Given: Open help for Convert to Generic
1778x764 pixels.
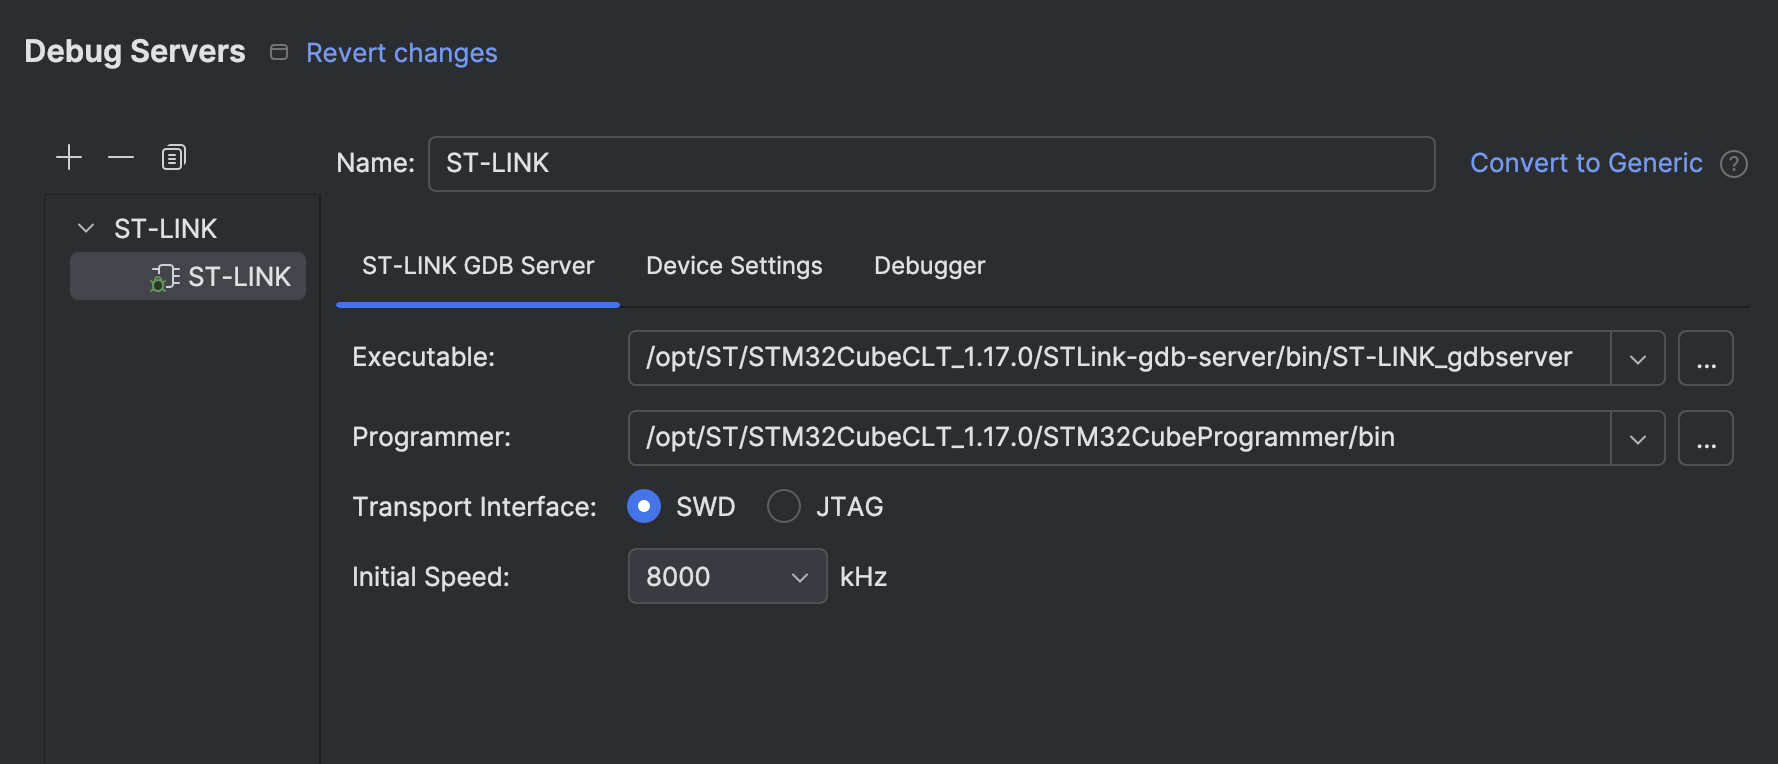Looking at the screenshot, I should coord(1733,164).
